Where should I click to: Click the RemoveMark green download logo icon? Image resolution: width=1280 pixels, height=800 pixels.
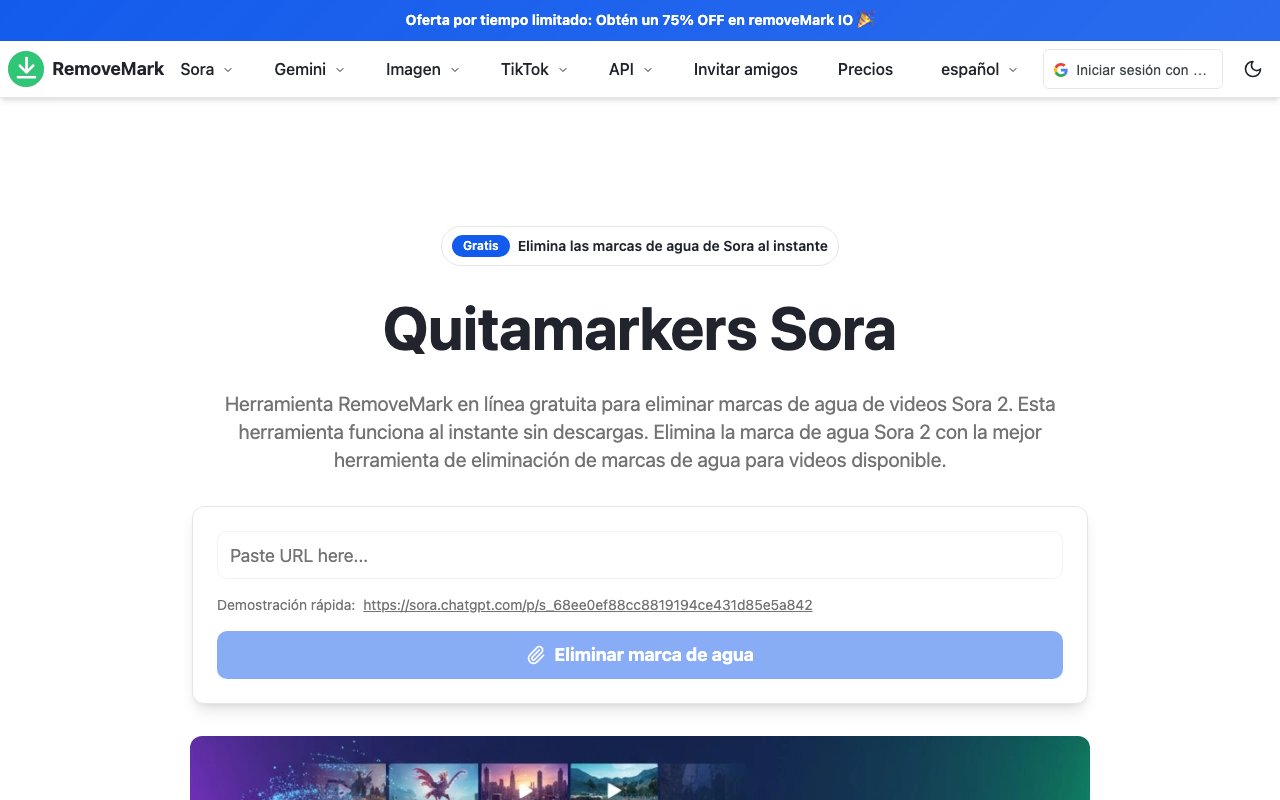click(26, 69)
